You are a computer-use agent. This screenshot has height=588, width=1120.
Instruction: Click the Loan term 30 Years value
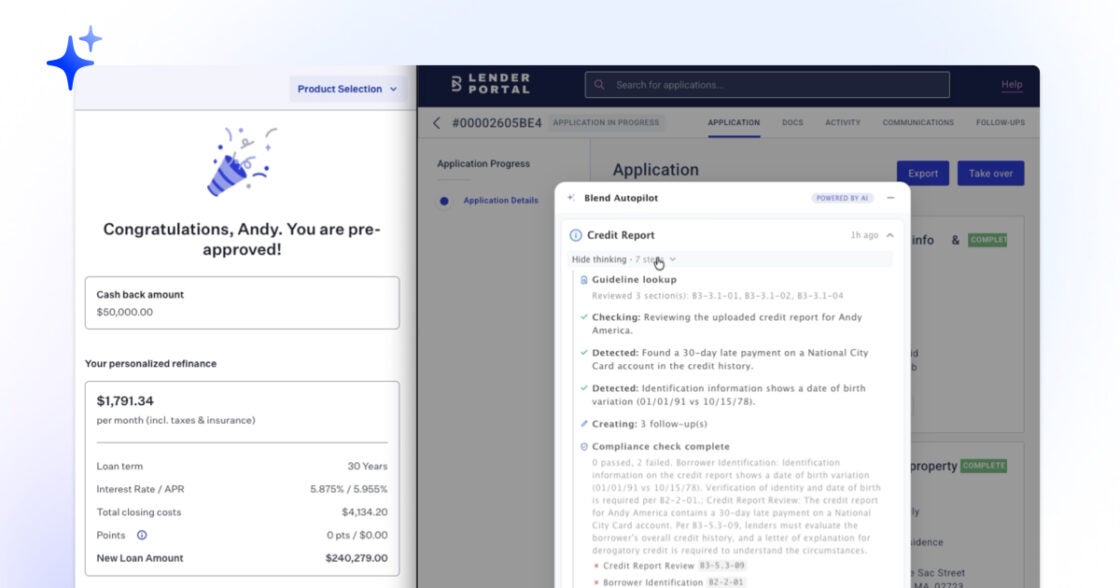click(367, 467)
